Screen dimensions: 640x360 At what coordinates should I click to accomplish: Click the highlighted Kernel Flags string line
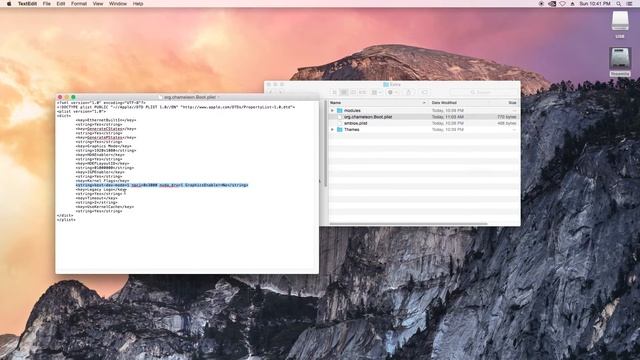coord(162,185)
